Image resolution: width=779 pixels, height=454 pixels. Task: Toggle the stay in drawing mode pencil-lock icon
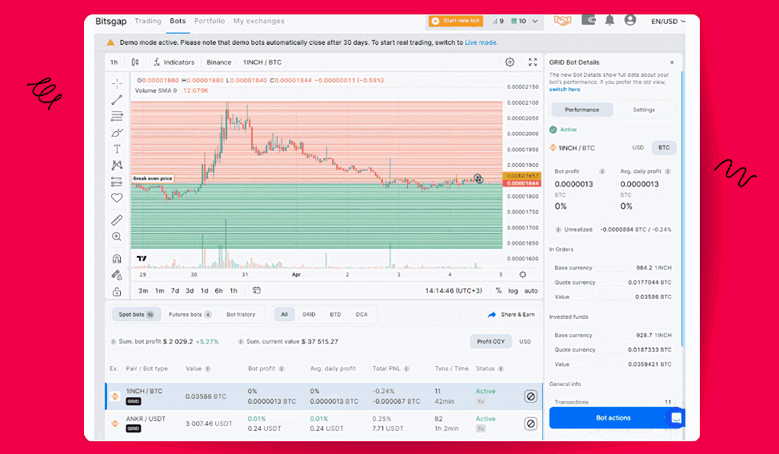117,275
